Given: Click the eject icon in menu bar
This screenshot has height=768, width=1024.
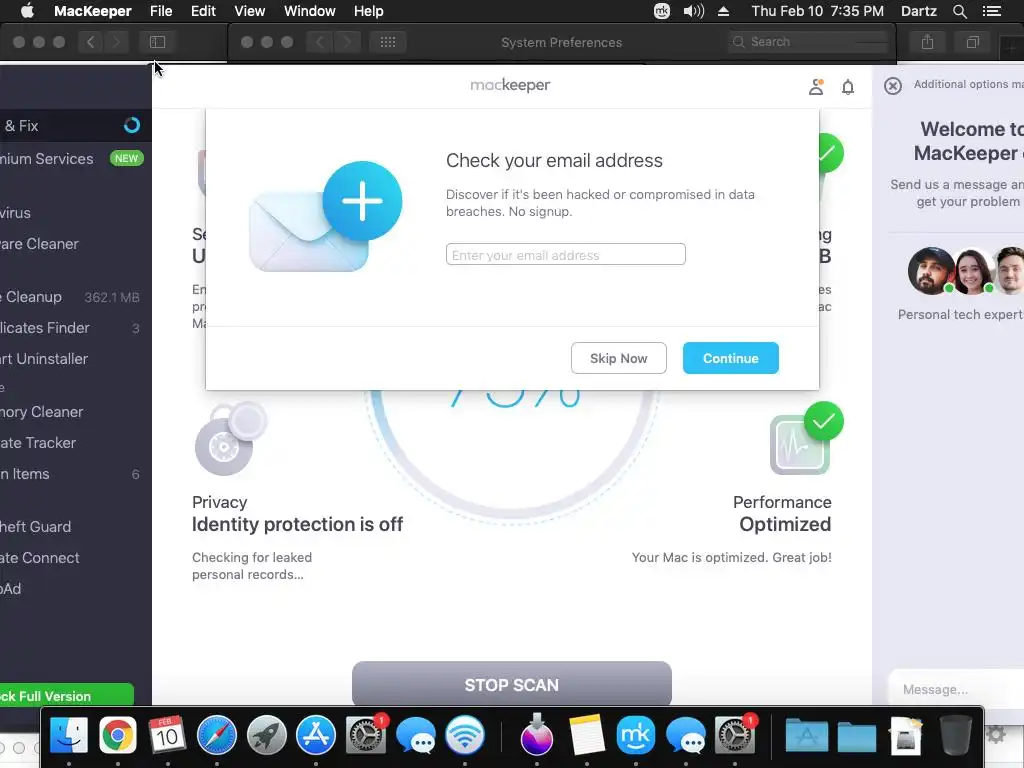Looking at the screenshot, I should point(724,11).
